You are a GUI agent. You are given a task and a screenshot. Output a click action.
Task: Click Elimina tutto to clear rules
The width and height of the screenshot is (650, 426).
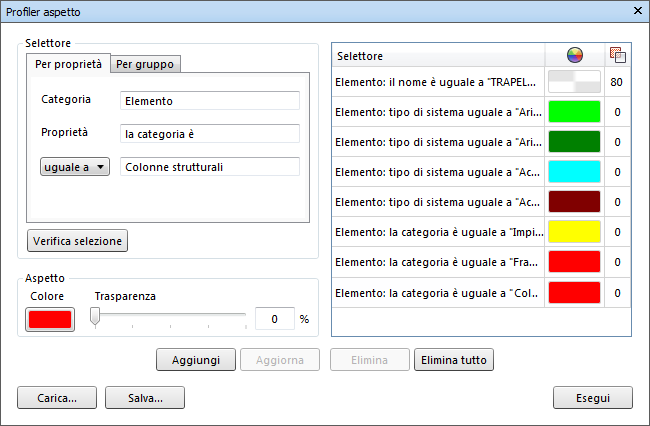coord(453,359)
